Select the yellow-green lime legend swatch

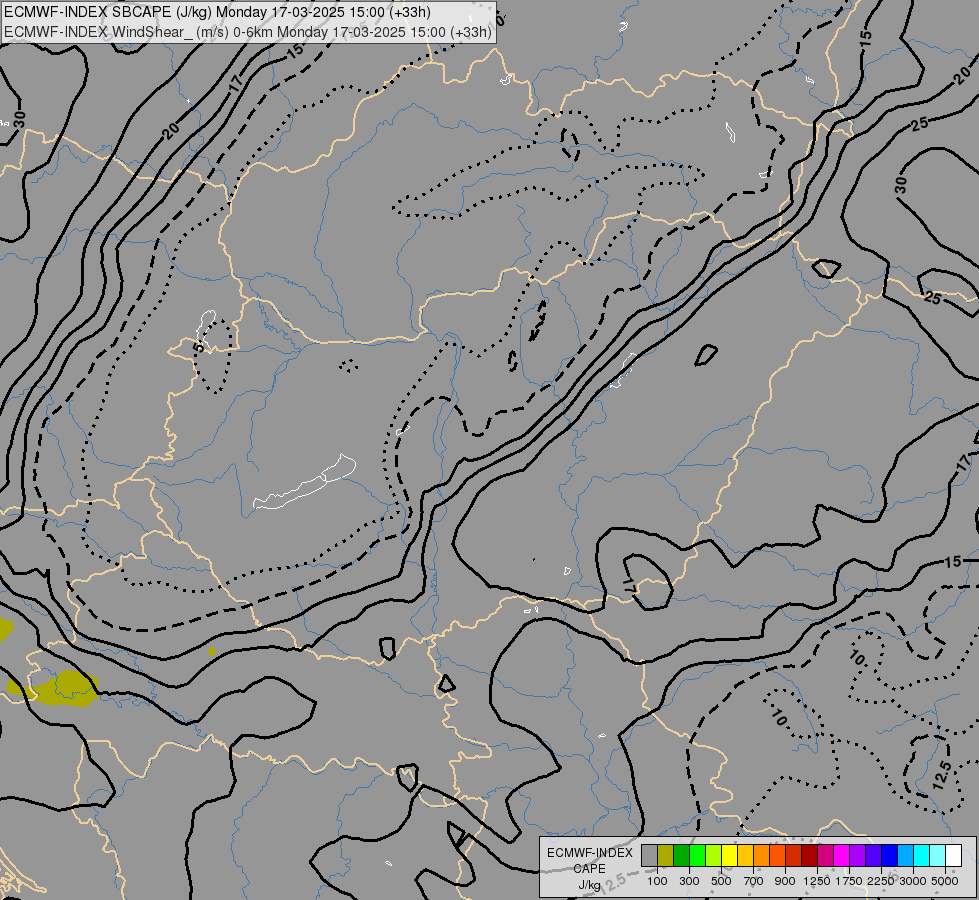713,855
